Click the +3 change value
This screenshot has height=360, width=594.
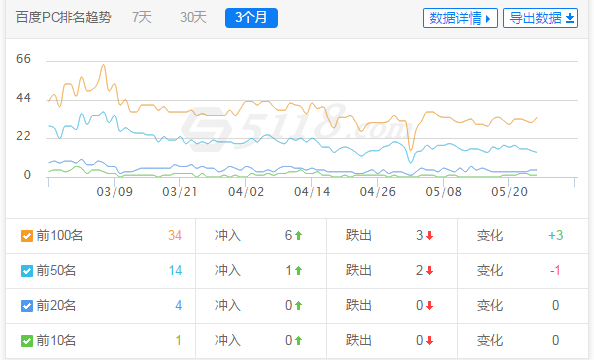[x=555, y=235]
